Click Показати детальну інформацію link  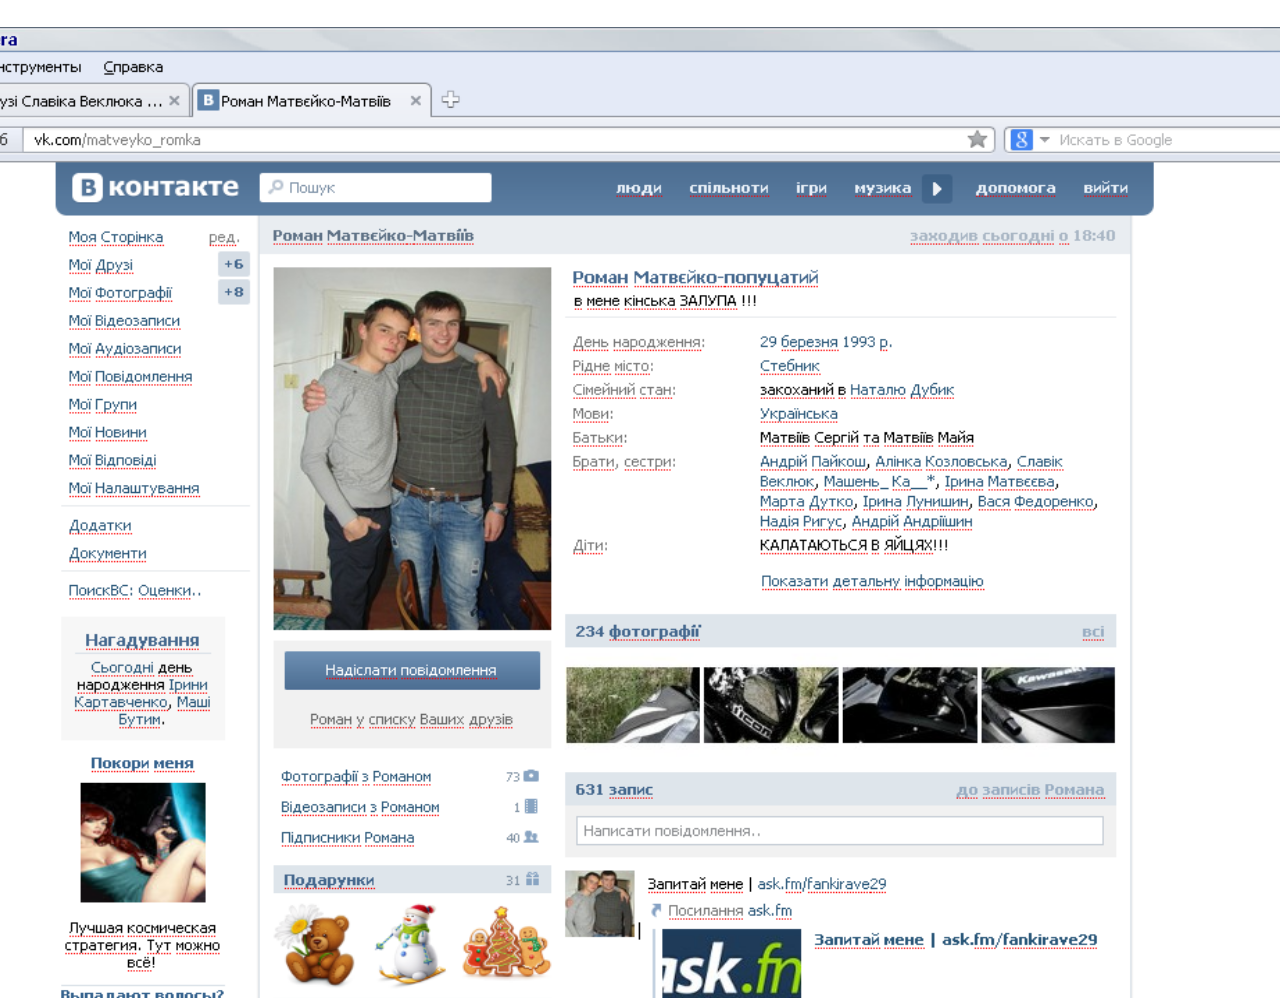(x=872, y=582)
